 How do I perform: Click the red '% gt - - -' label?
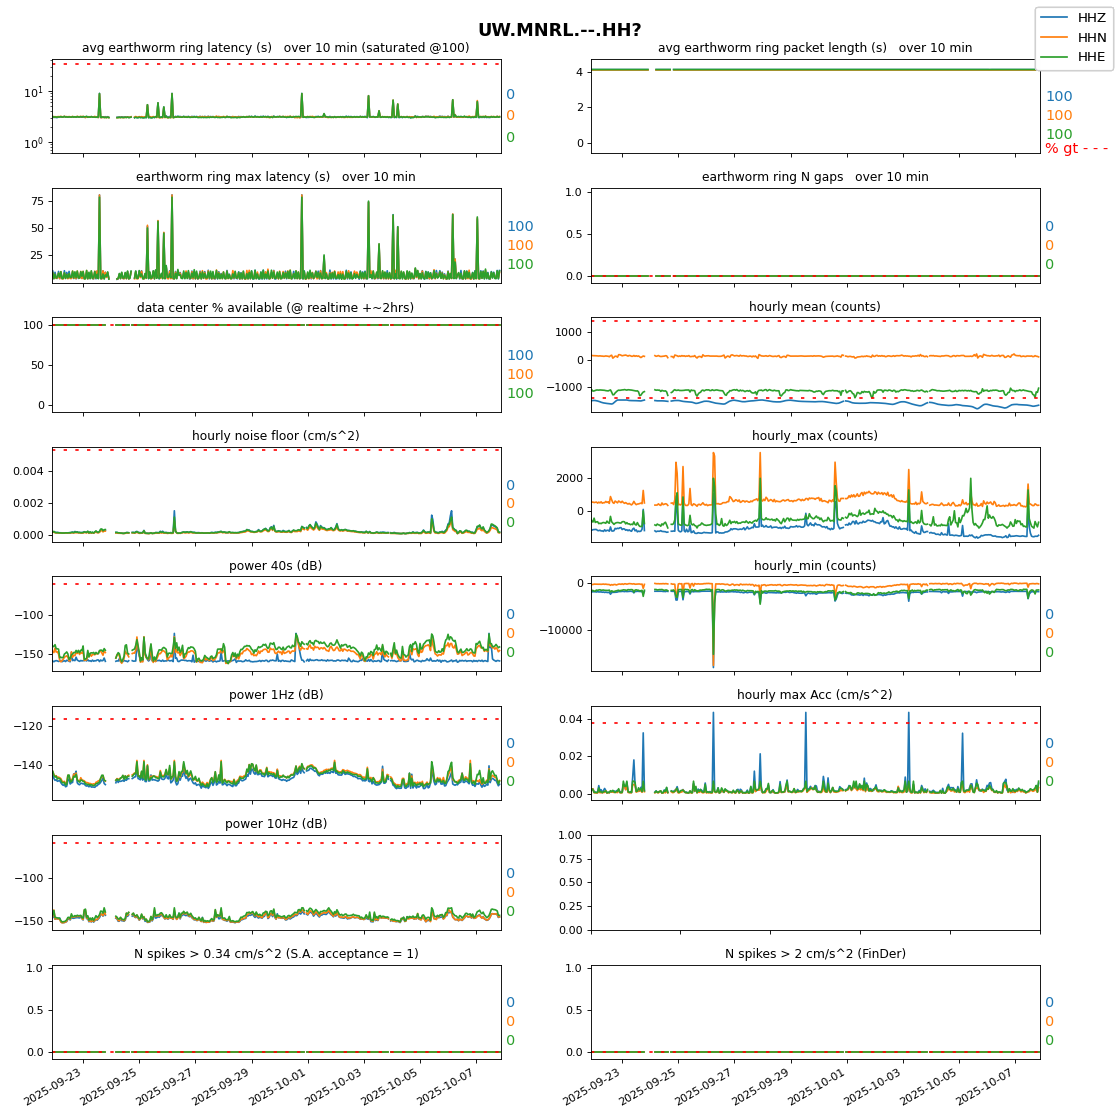[1076, 149]
